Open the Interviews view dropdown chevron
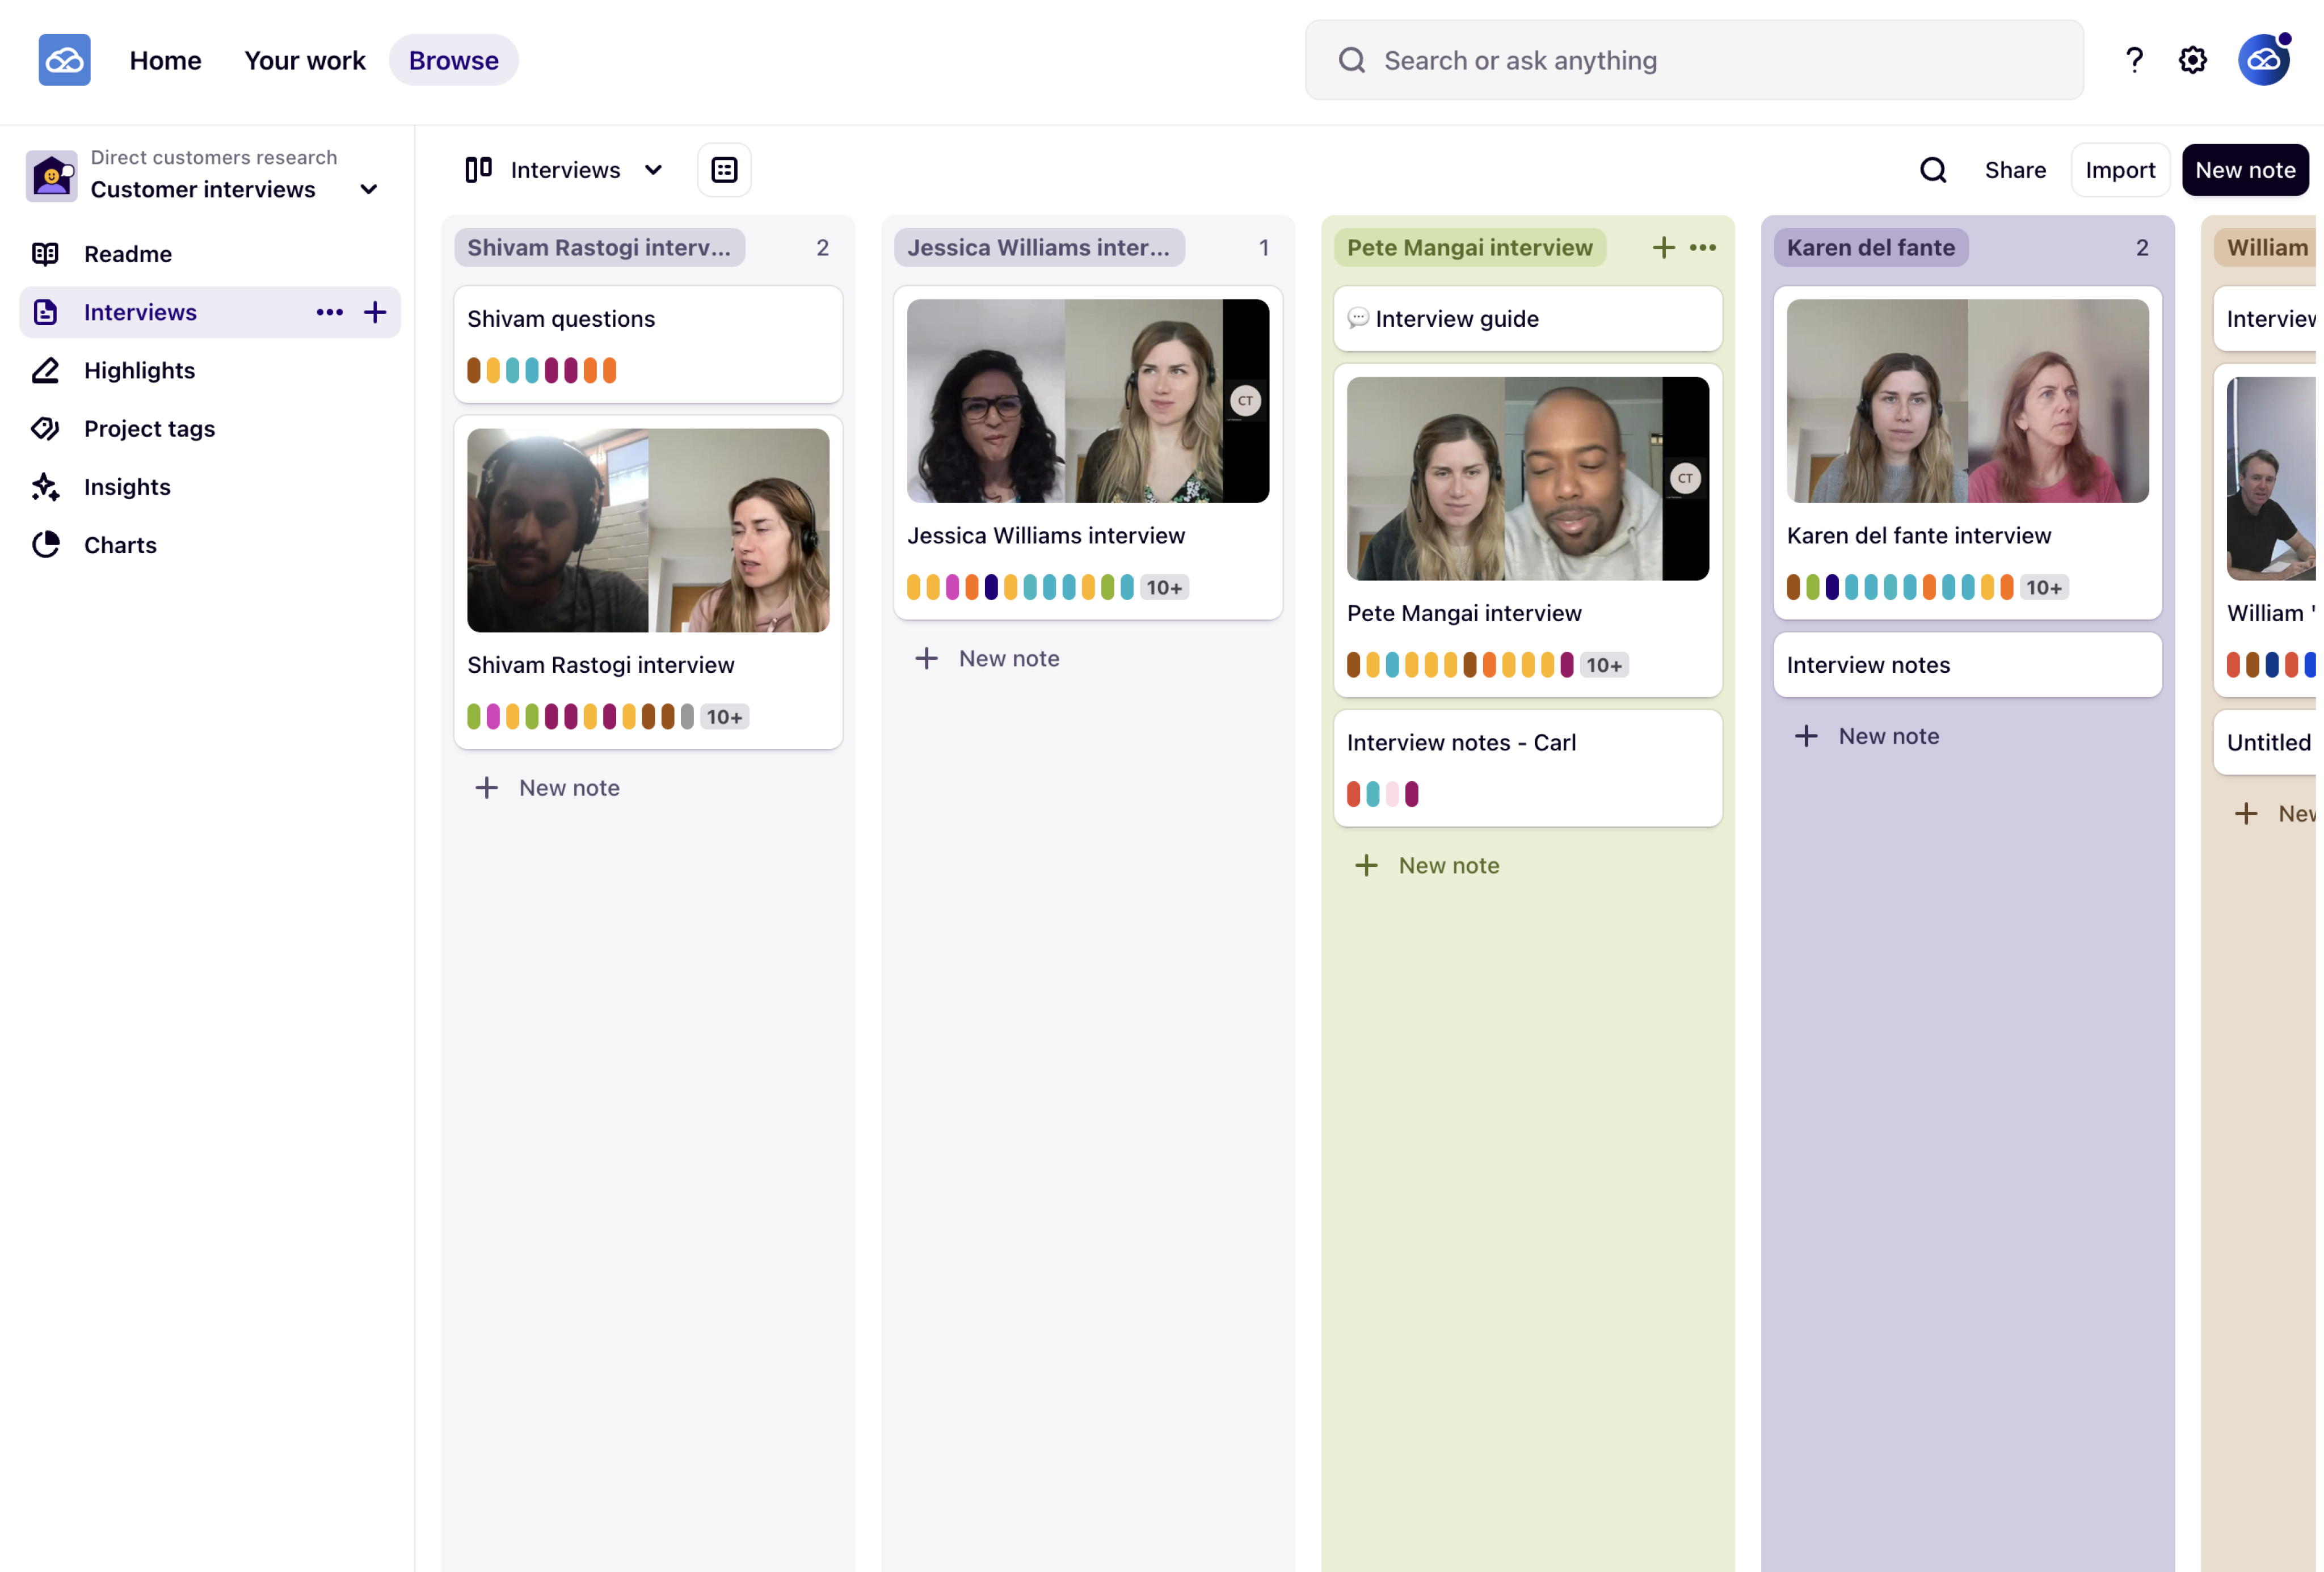2324x1572 pixels. tap(653, 170)
